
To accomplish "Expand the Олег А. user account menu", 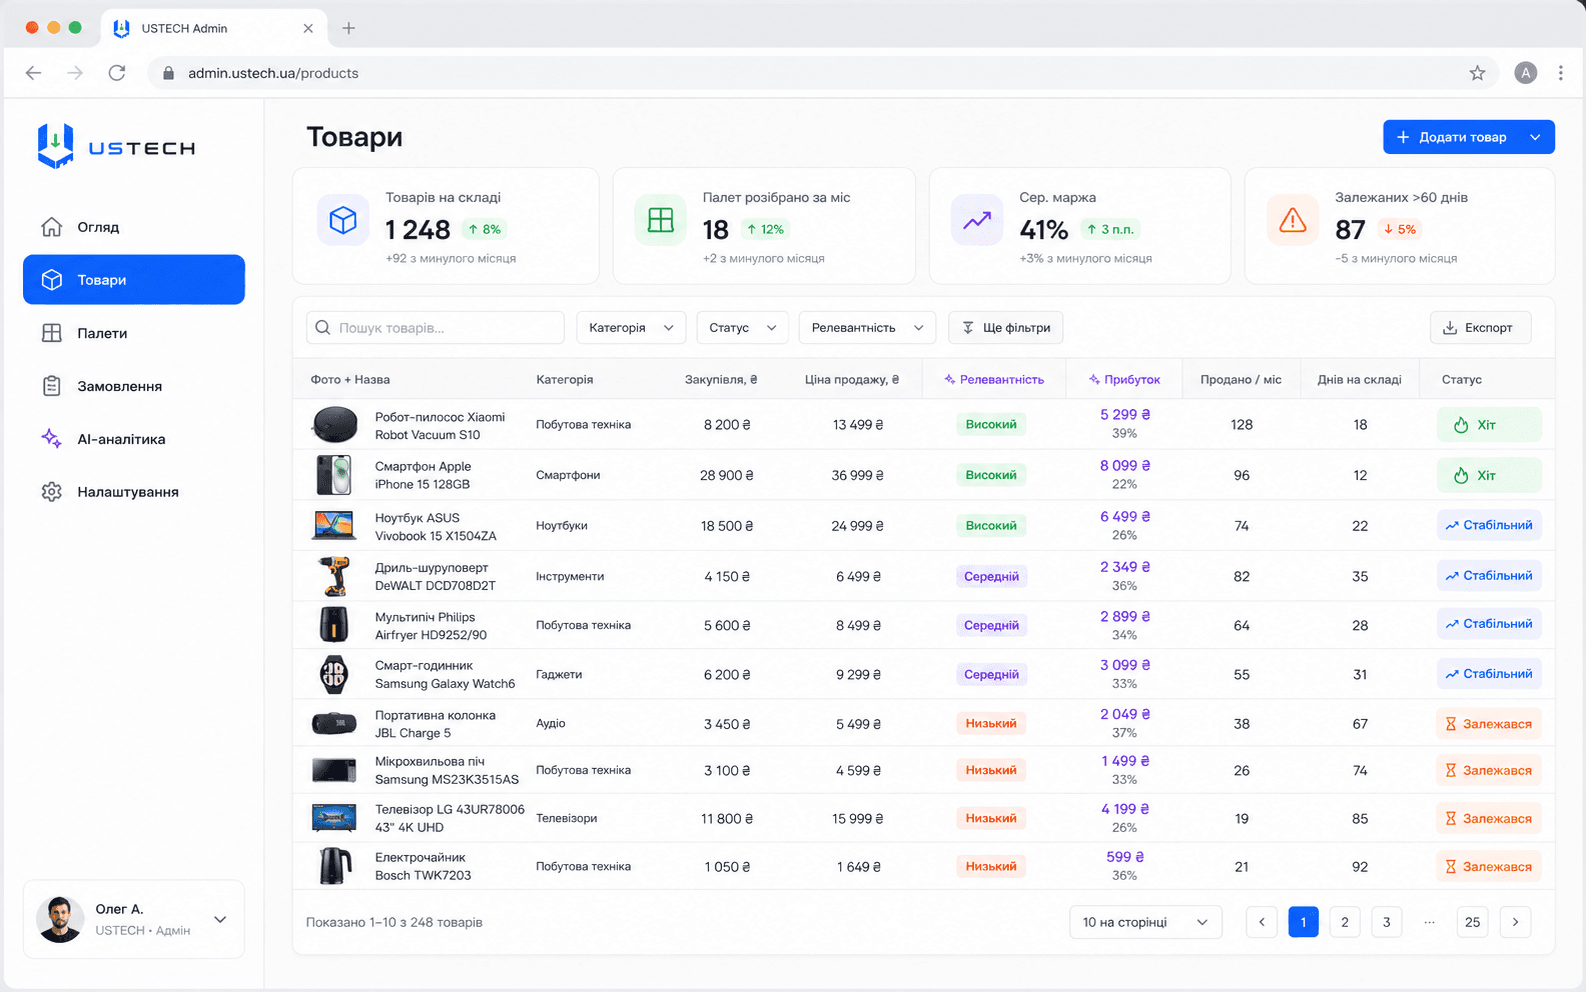I will coord(220,919).
